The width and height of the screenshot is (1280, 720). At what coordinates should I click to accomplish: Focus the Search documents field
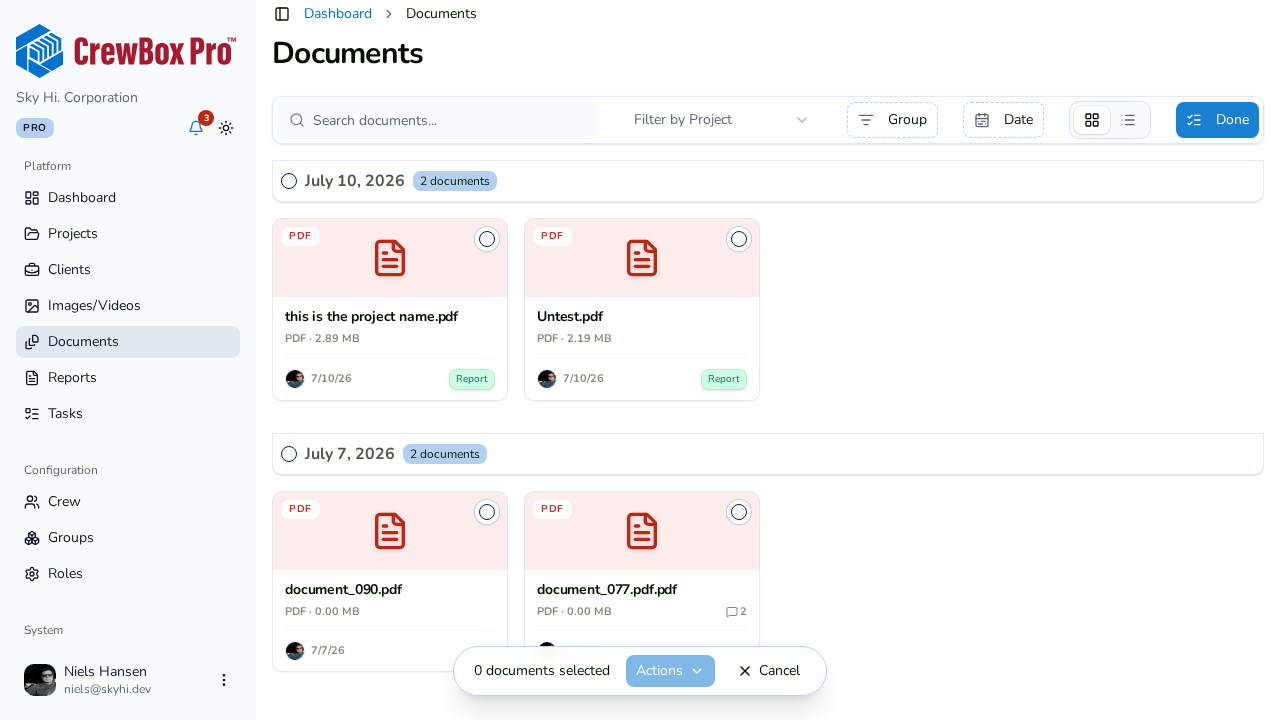coord(437,120)
